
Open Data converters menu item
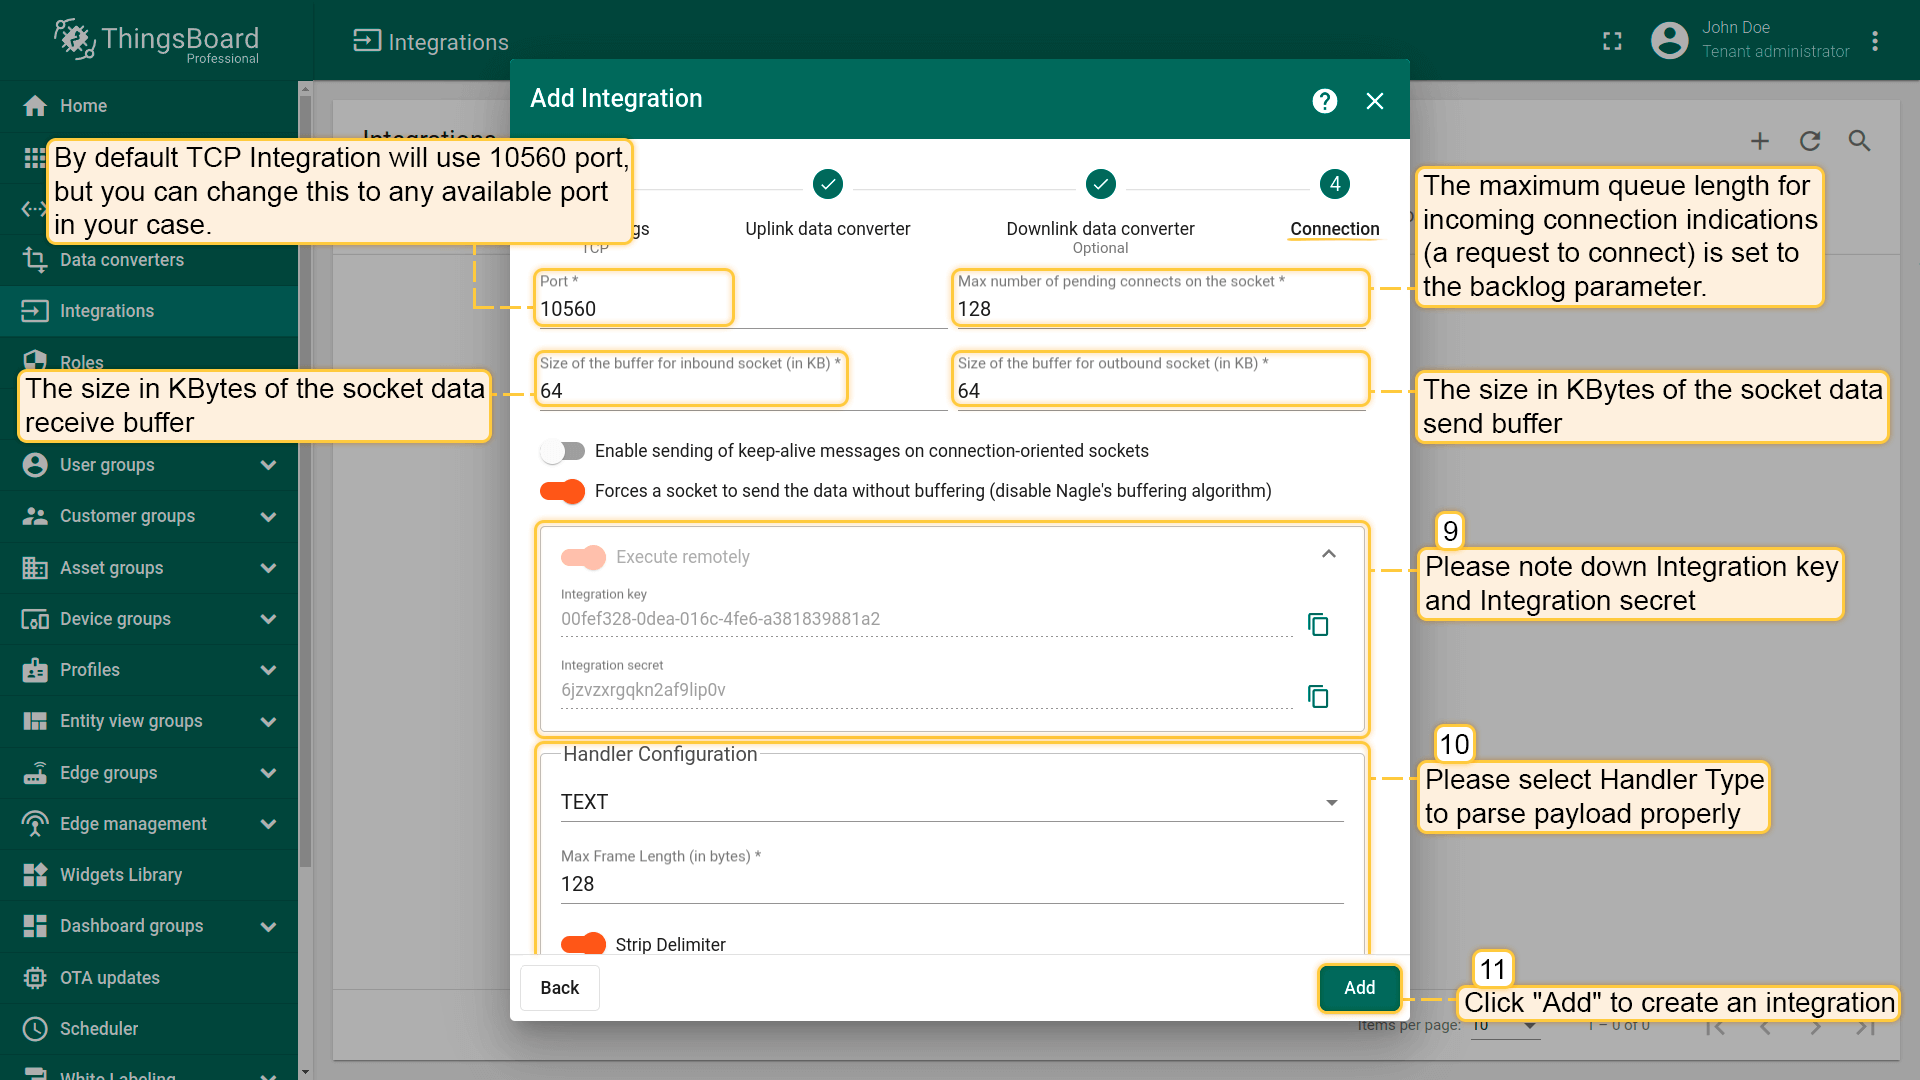[x=149, y=260]
